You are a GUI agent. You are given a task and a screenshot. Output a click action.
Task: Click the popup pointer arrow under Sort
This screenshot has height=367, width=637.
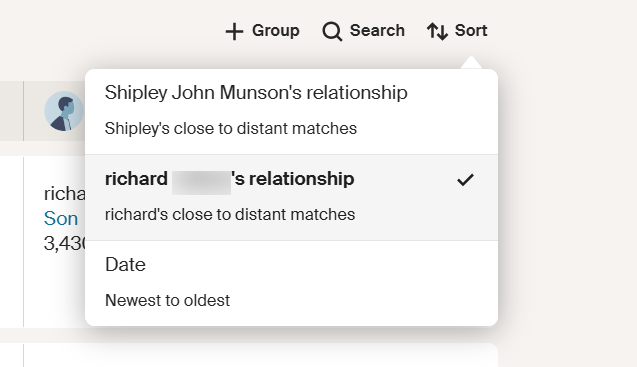[x=471, y=63]
